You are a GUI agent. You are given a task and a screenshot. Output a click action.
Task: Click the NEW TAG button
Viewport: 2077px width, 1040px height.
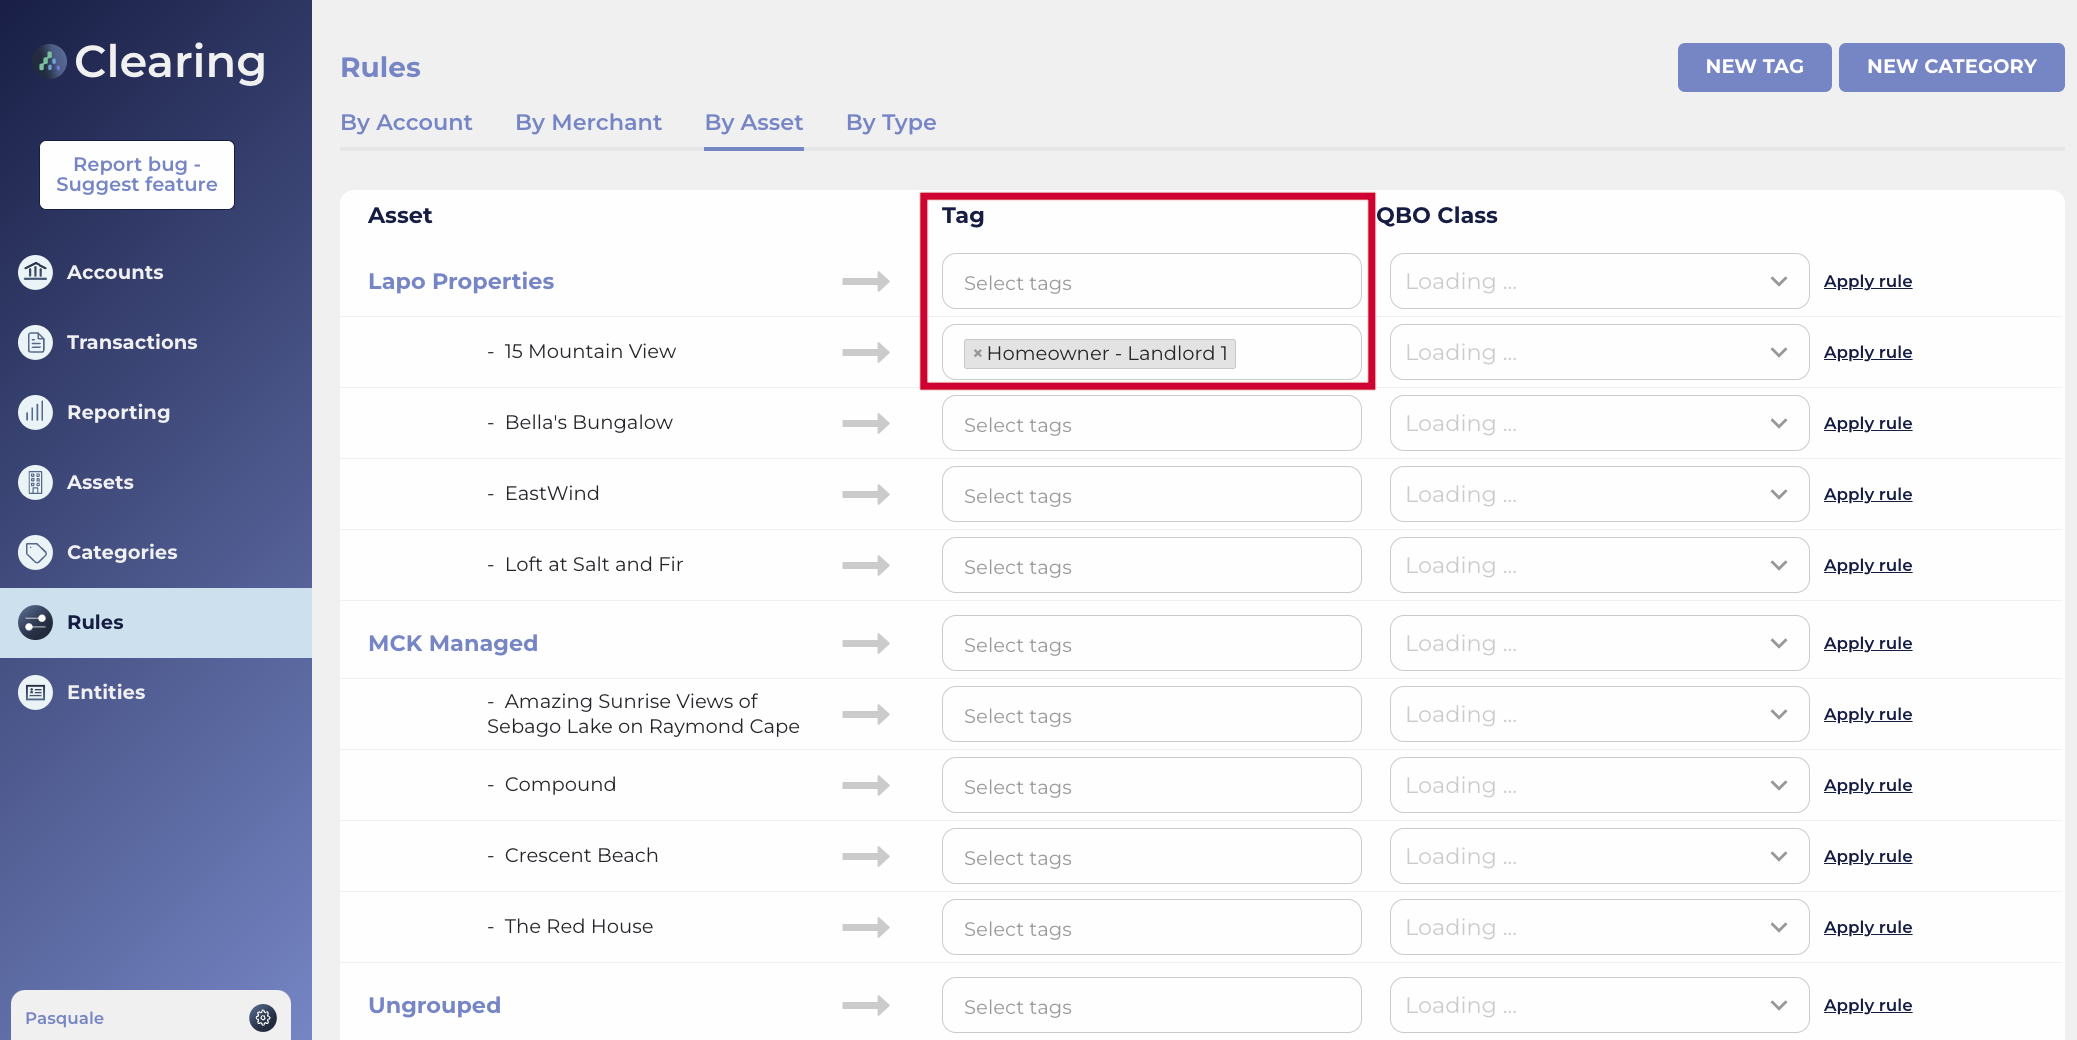[x=1755, y=67]
